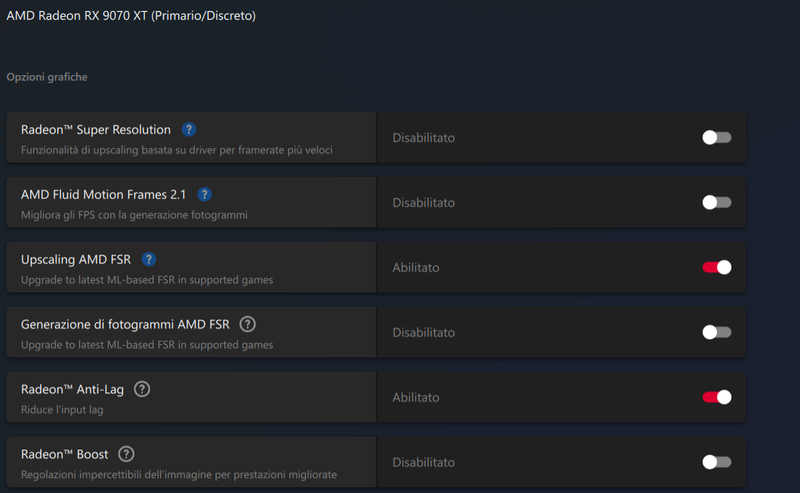
Task: Click help icon next to Radeon Super Resolution
Action: [x=189, y=130]
